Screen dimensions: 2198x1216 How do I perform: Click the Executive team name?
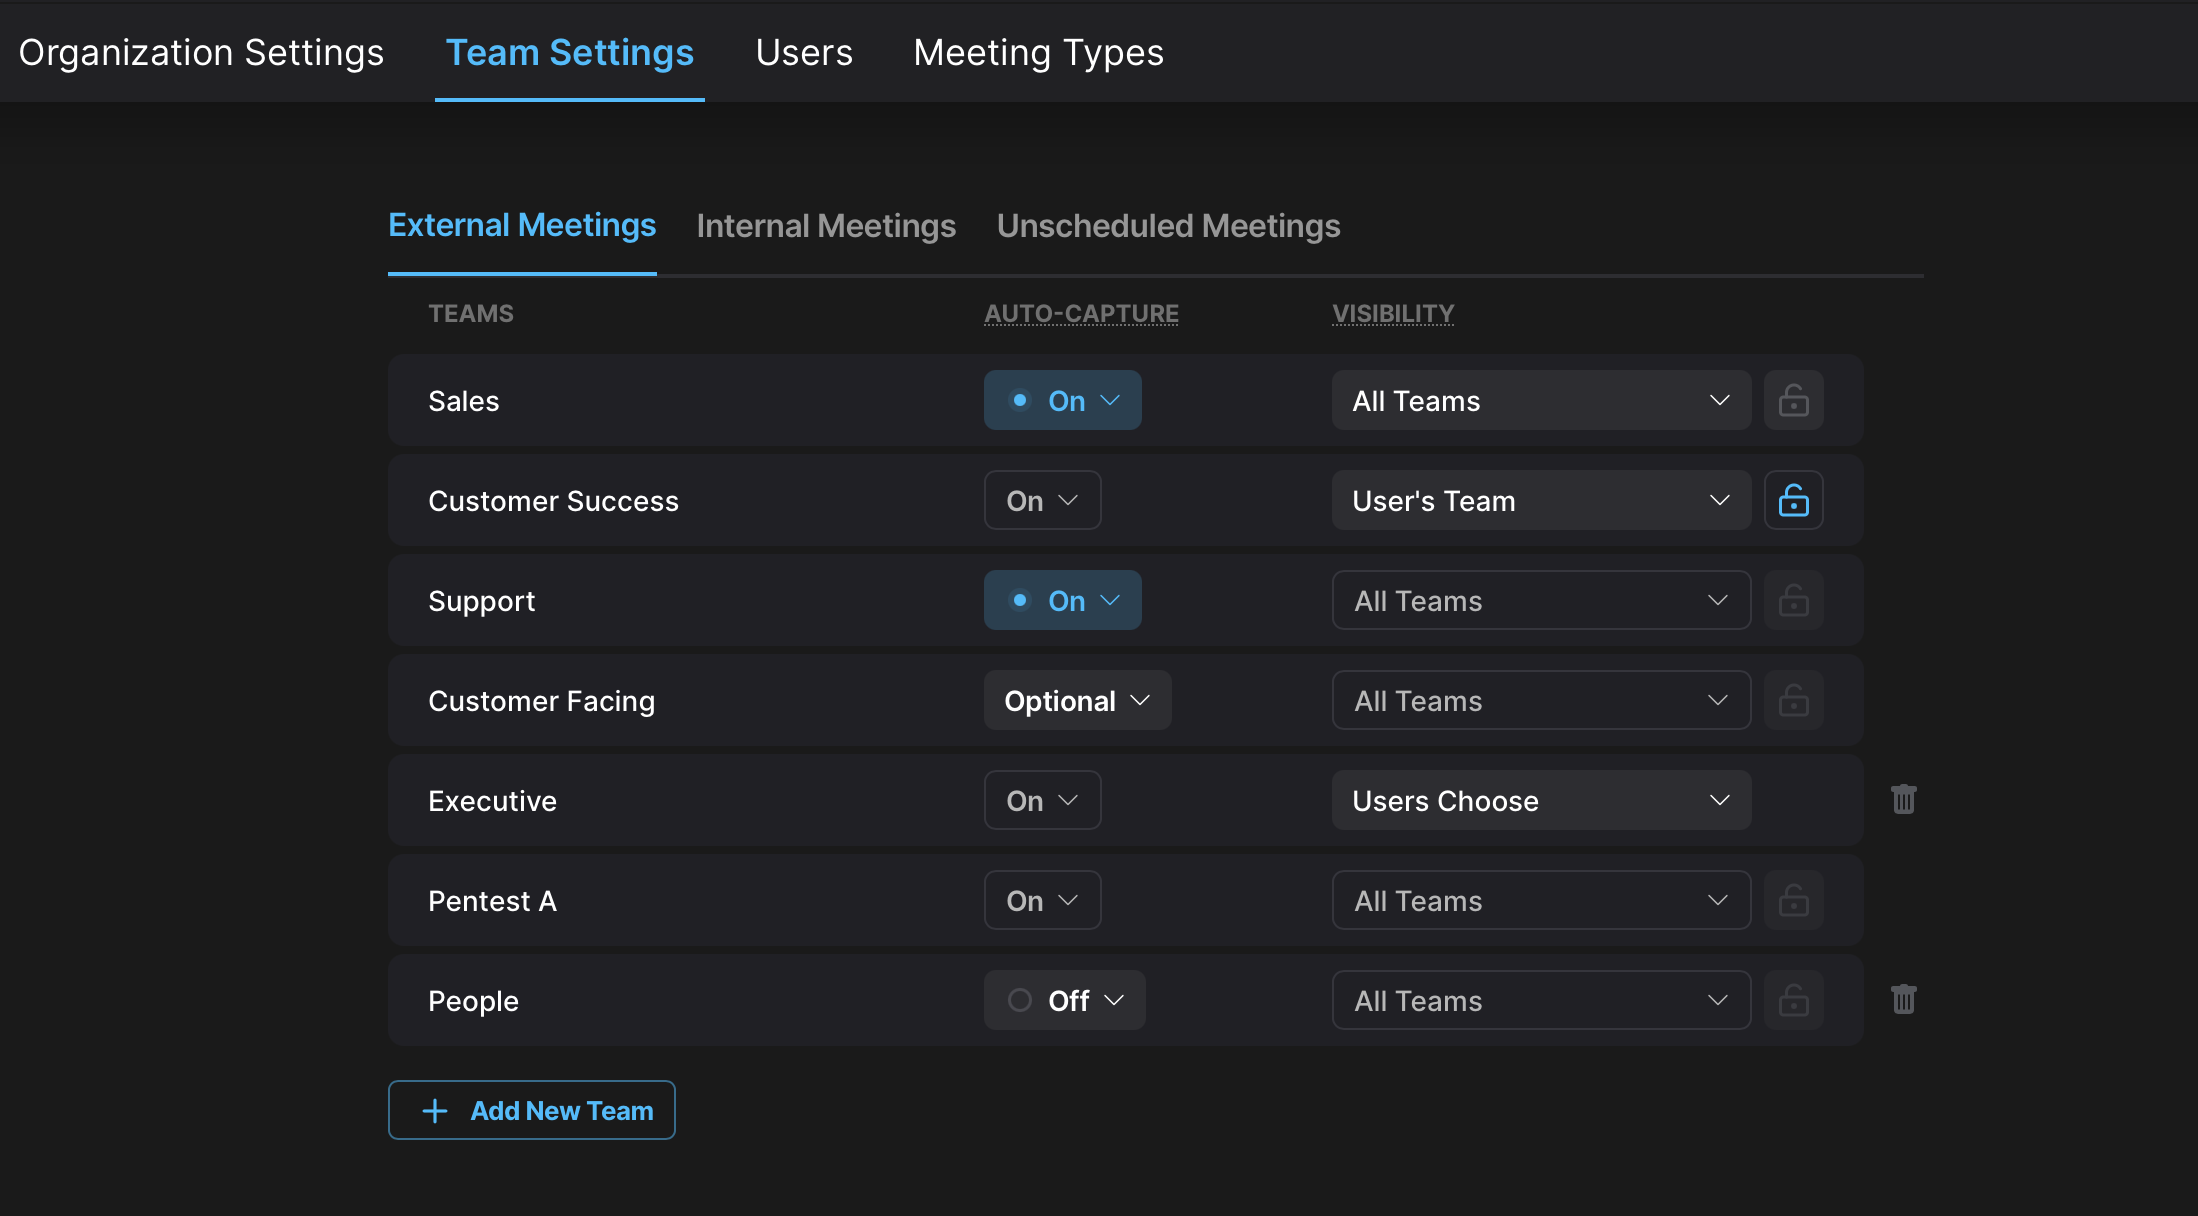pos(492,801)
